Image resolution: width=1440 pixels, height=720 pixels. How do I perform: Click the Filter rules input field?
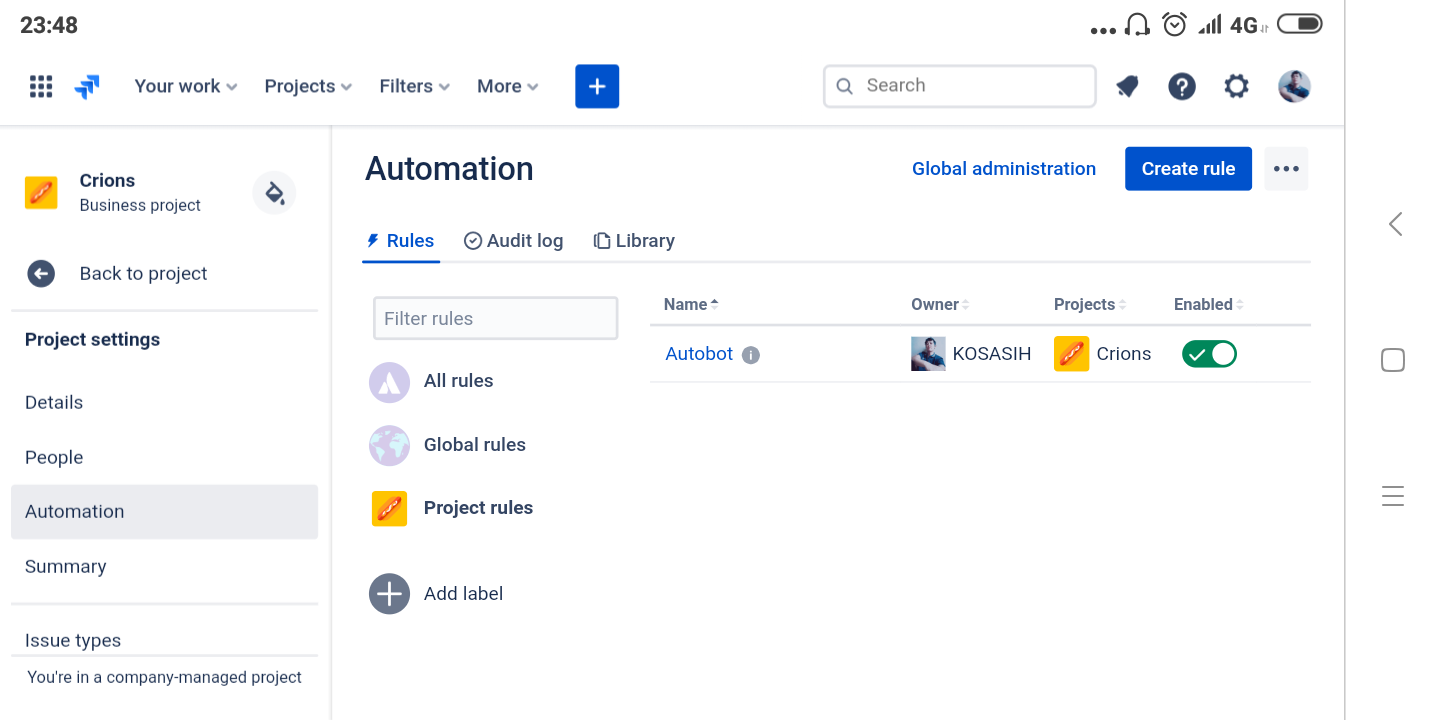coord(495,318)
